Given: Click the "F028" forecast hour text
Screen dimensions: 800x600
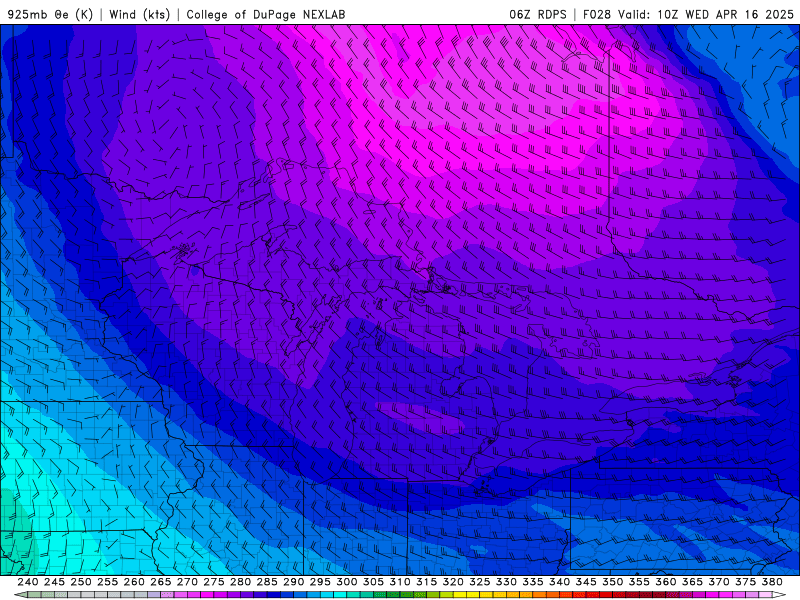Looking at the screenshot, I should coord(597,14).
